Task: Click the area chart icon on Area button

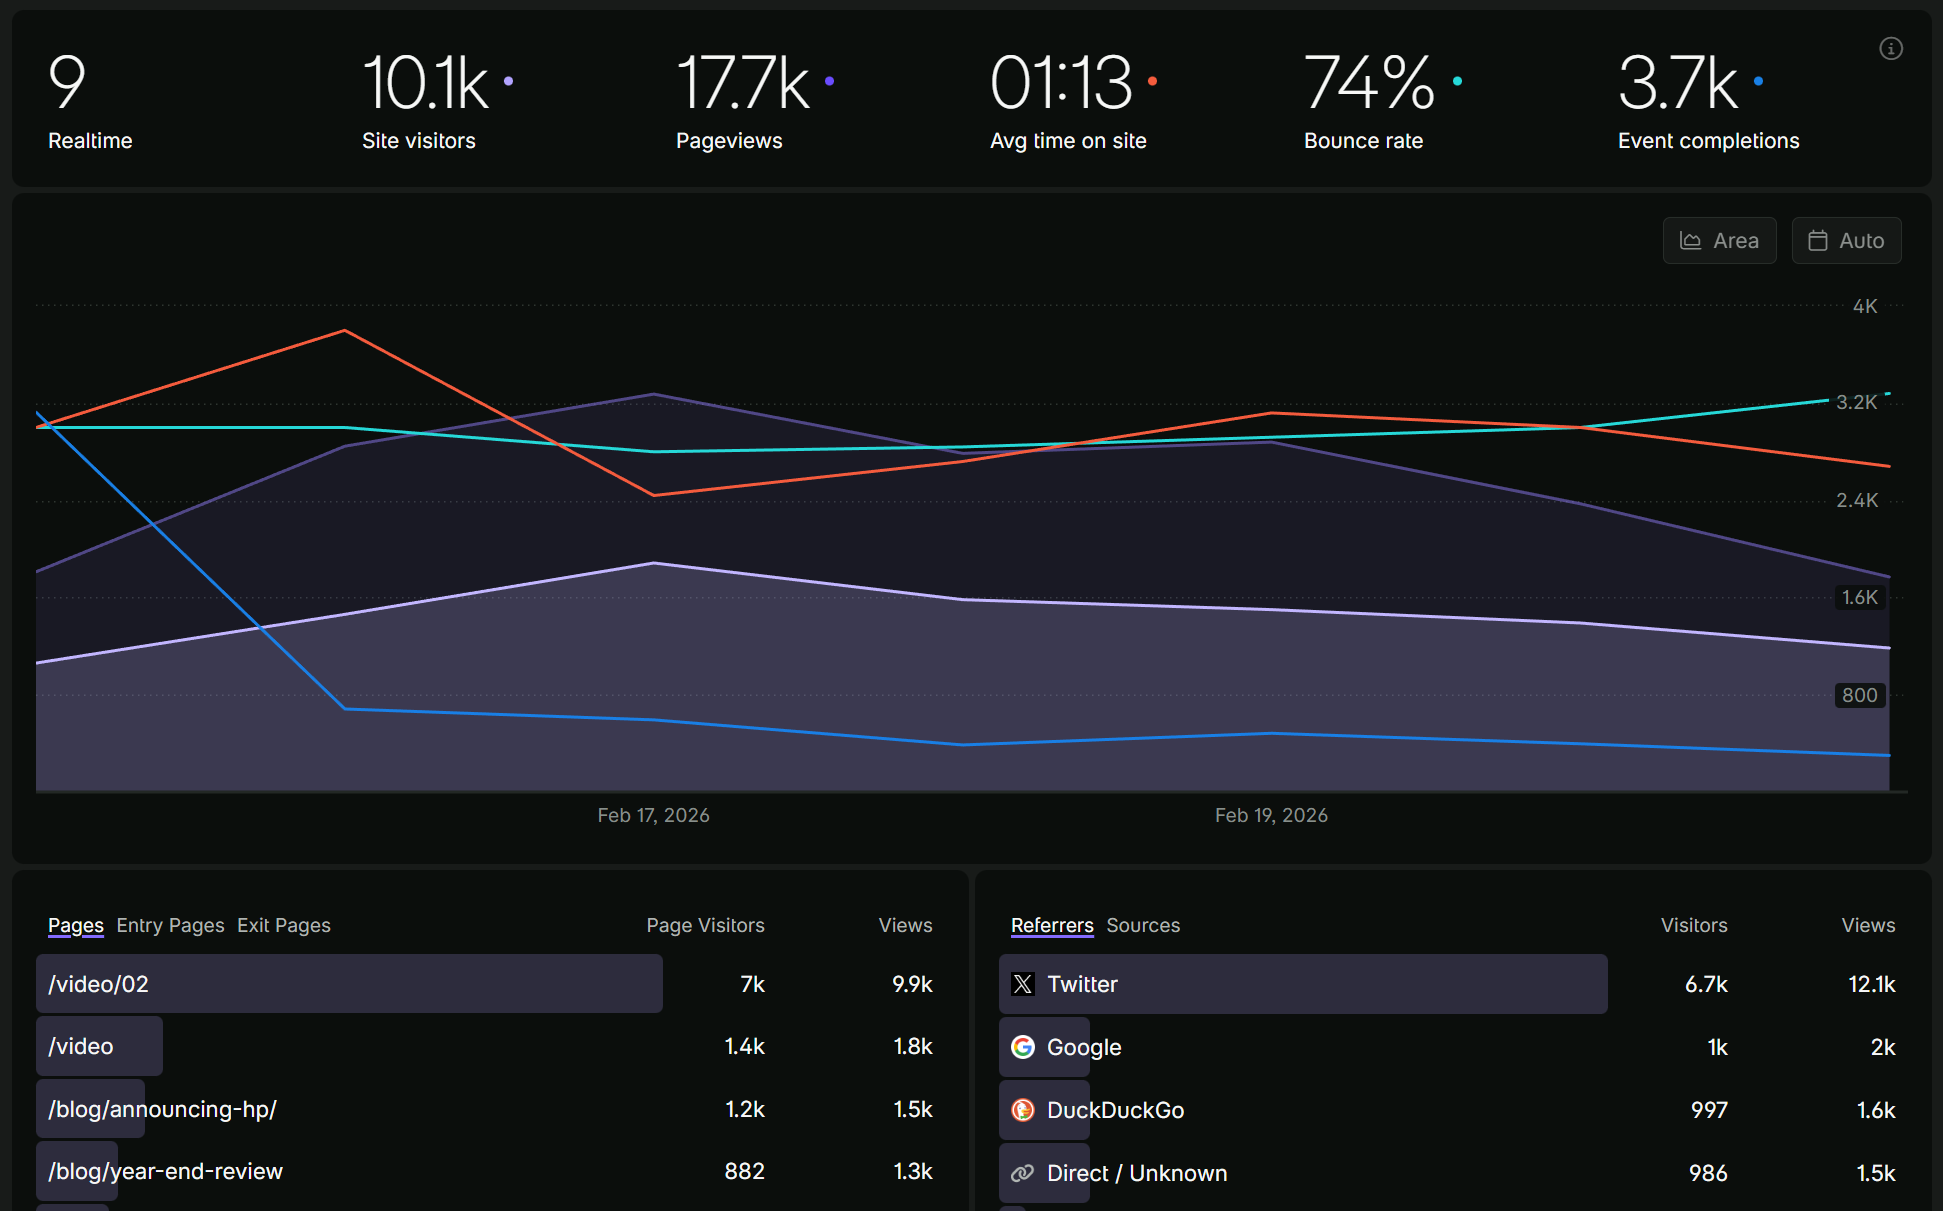Action: click(x=1691, y=240)
